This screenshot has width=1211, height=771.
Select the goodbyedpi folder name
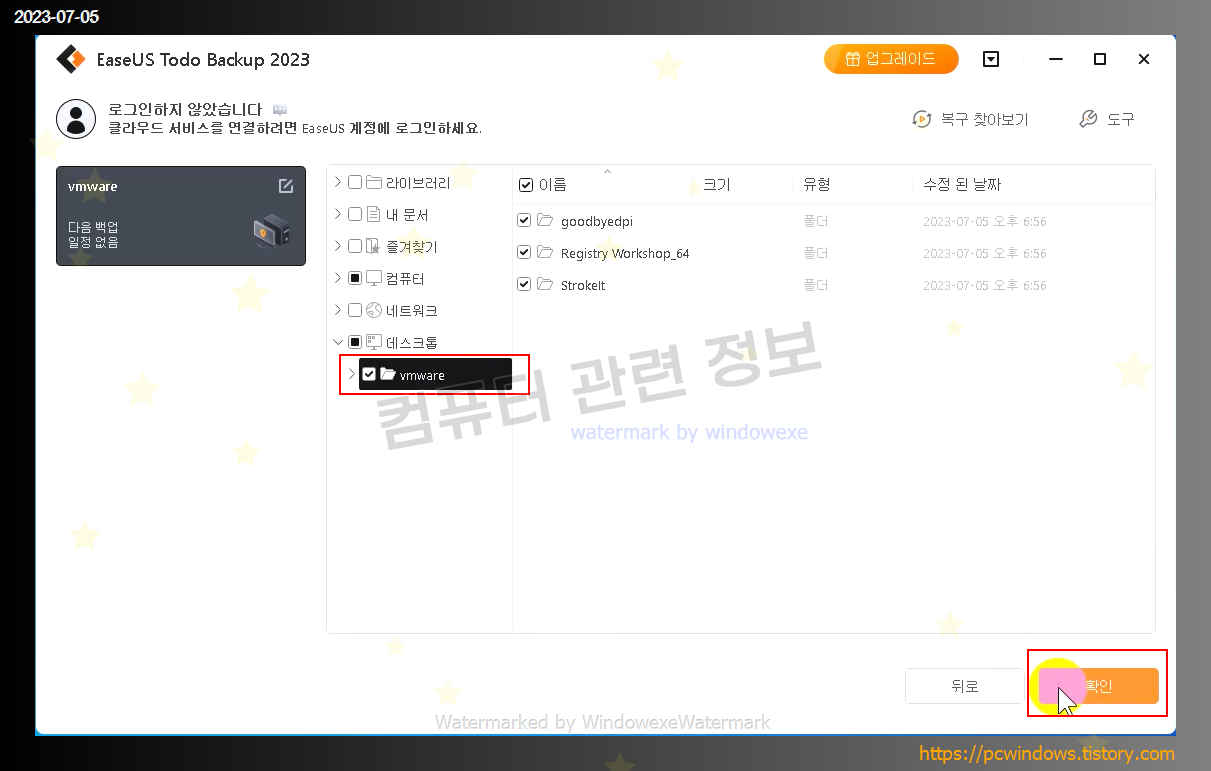(597, 221)
